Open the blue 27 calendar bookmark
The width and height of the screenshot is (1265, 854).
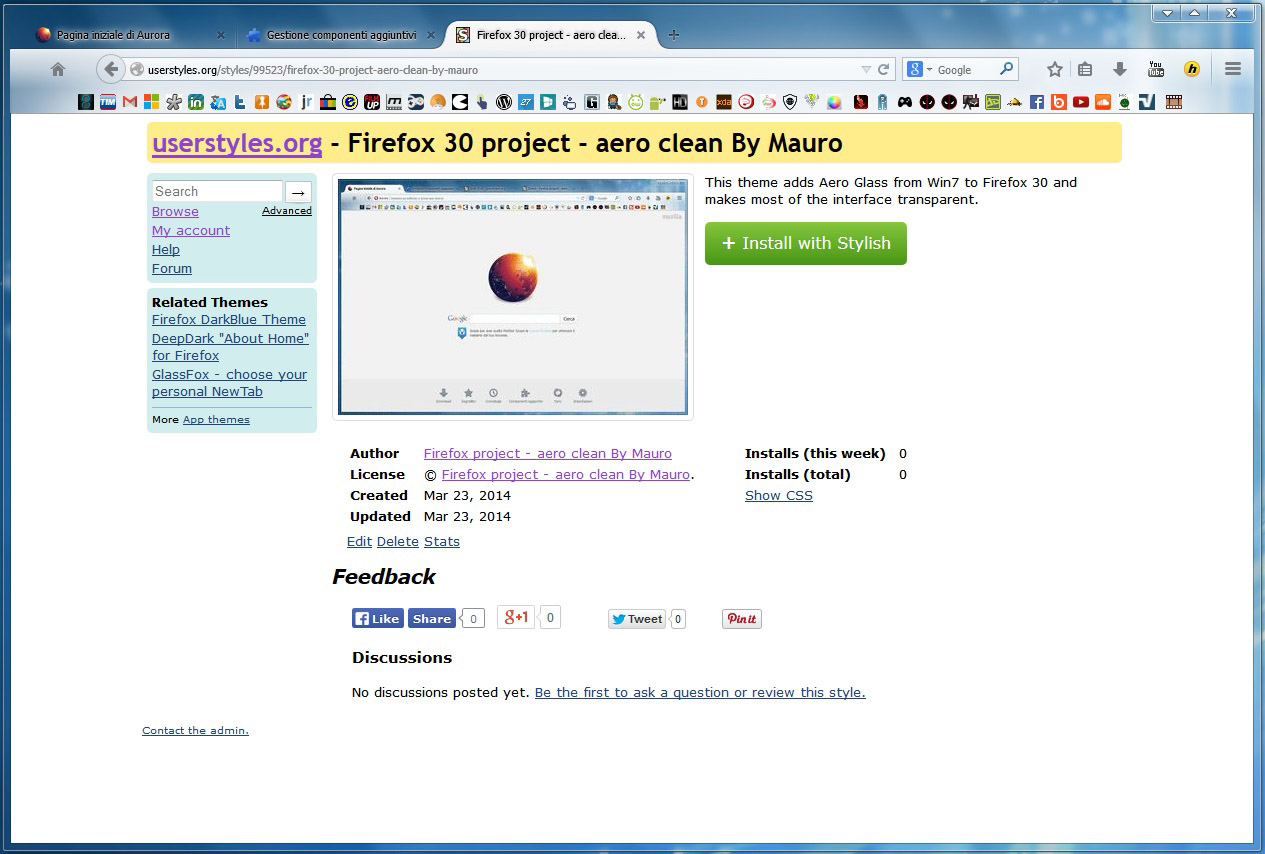(526, 101)
